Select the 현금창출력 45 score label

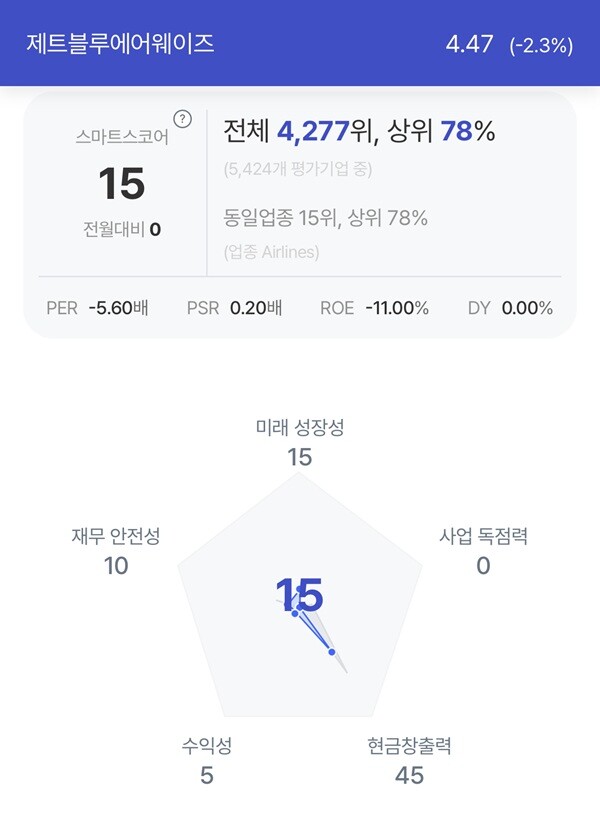[409, 761]
